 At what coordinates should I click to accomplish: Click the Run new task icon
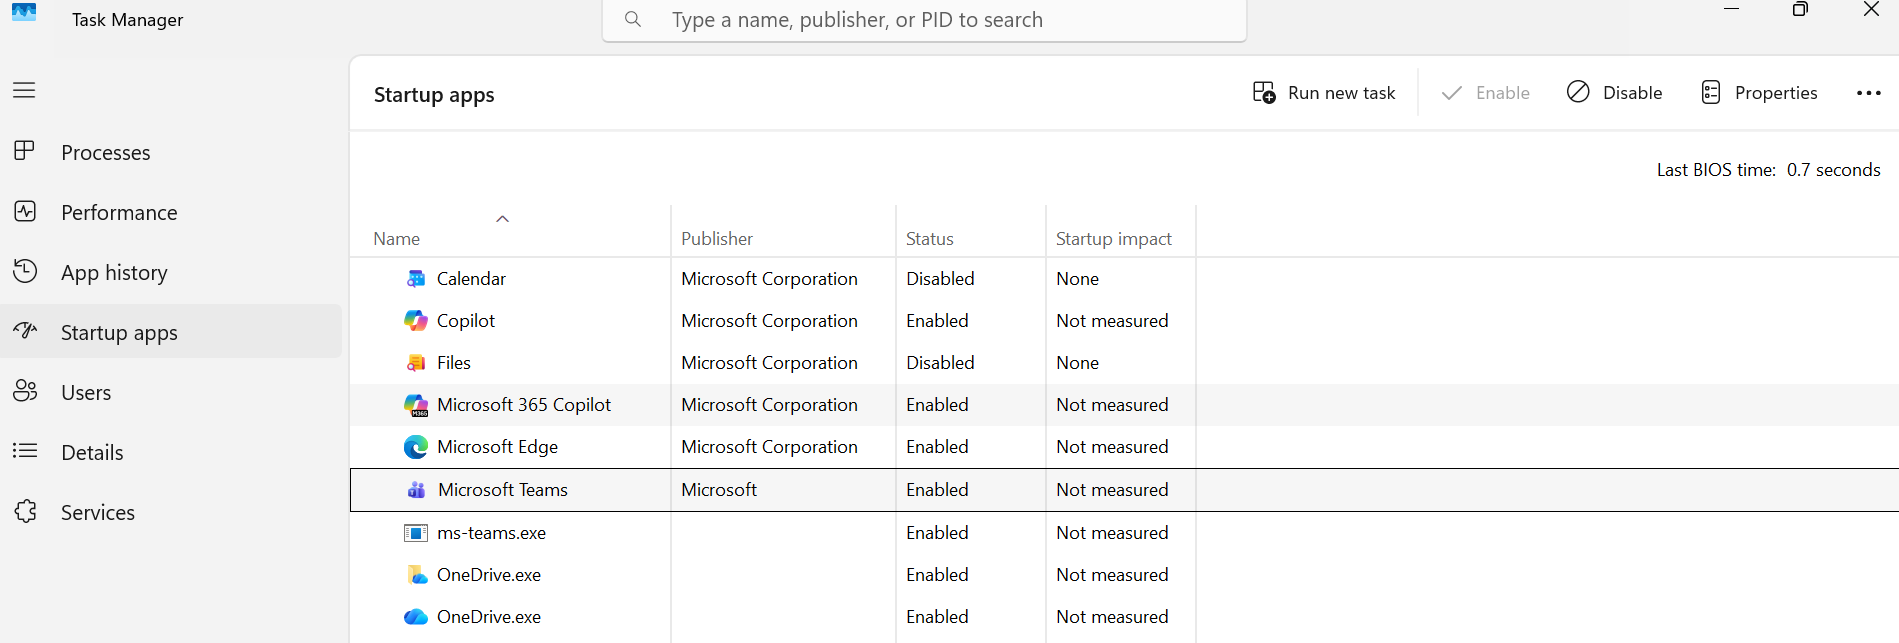(x=1264, y=92)
